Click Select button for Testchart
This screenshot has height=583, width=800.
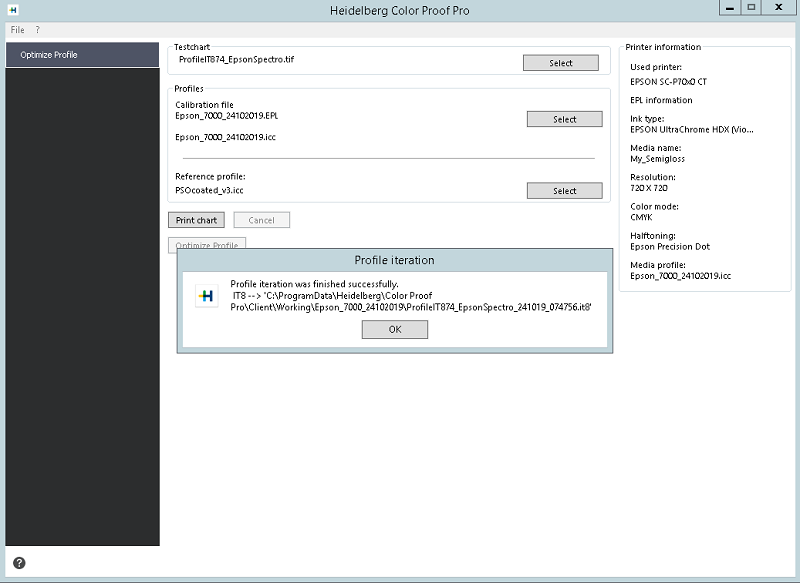coord(561,63)
